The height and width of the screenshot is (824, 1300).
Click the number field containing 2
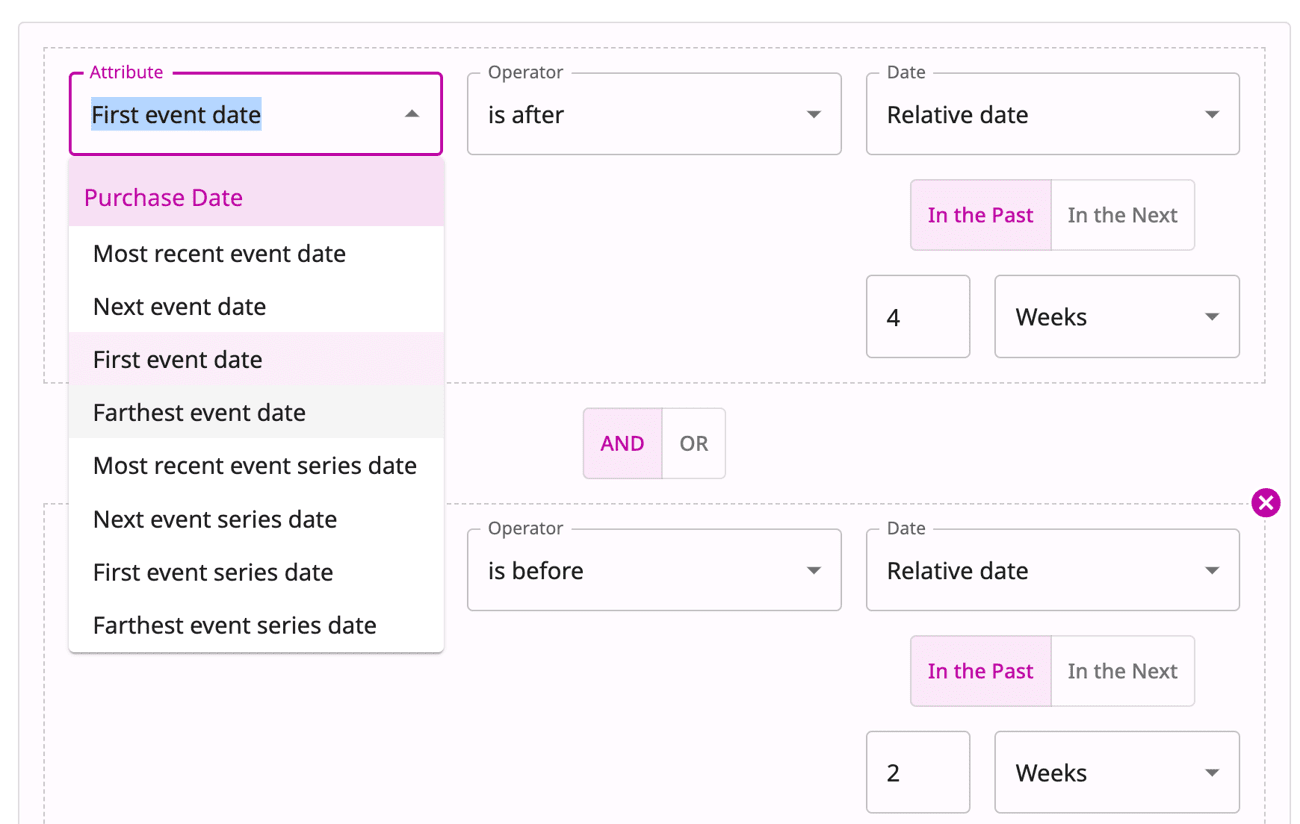tap(917, 773)
